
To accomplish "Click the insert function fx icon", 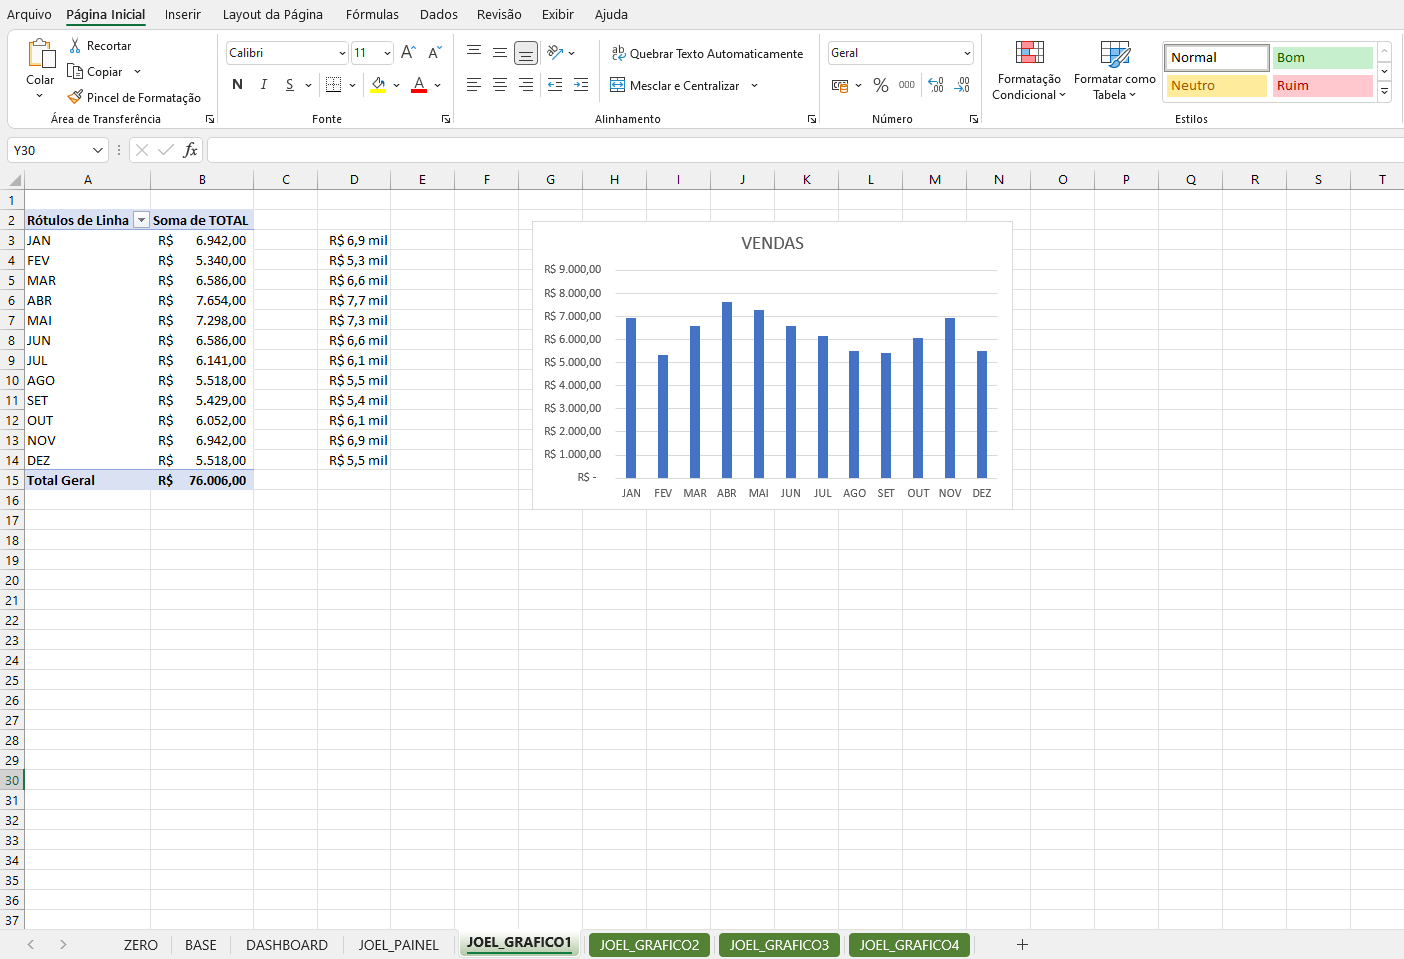I will tap(190, 150).
